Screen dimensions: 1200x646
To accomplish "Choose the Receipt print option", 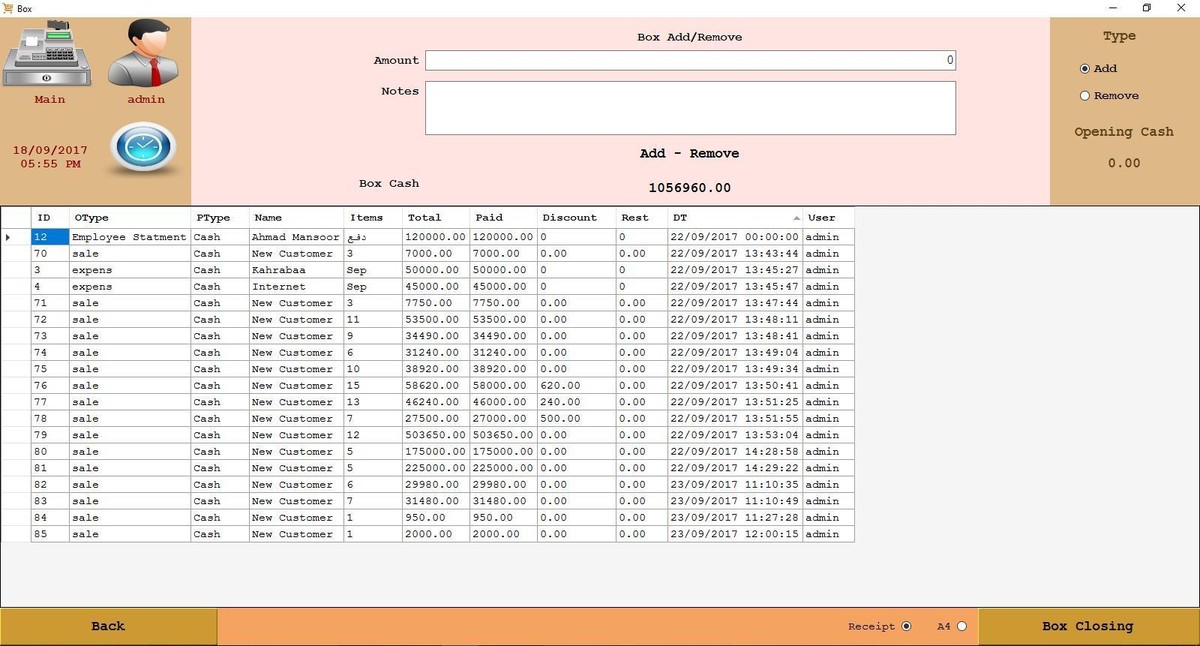I will [906, 627].
